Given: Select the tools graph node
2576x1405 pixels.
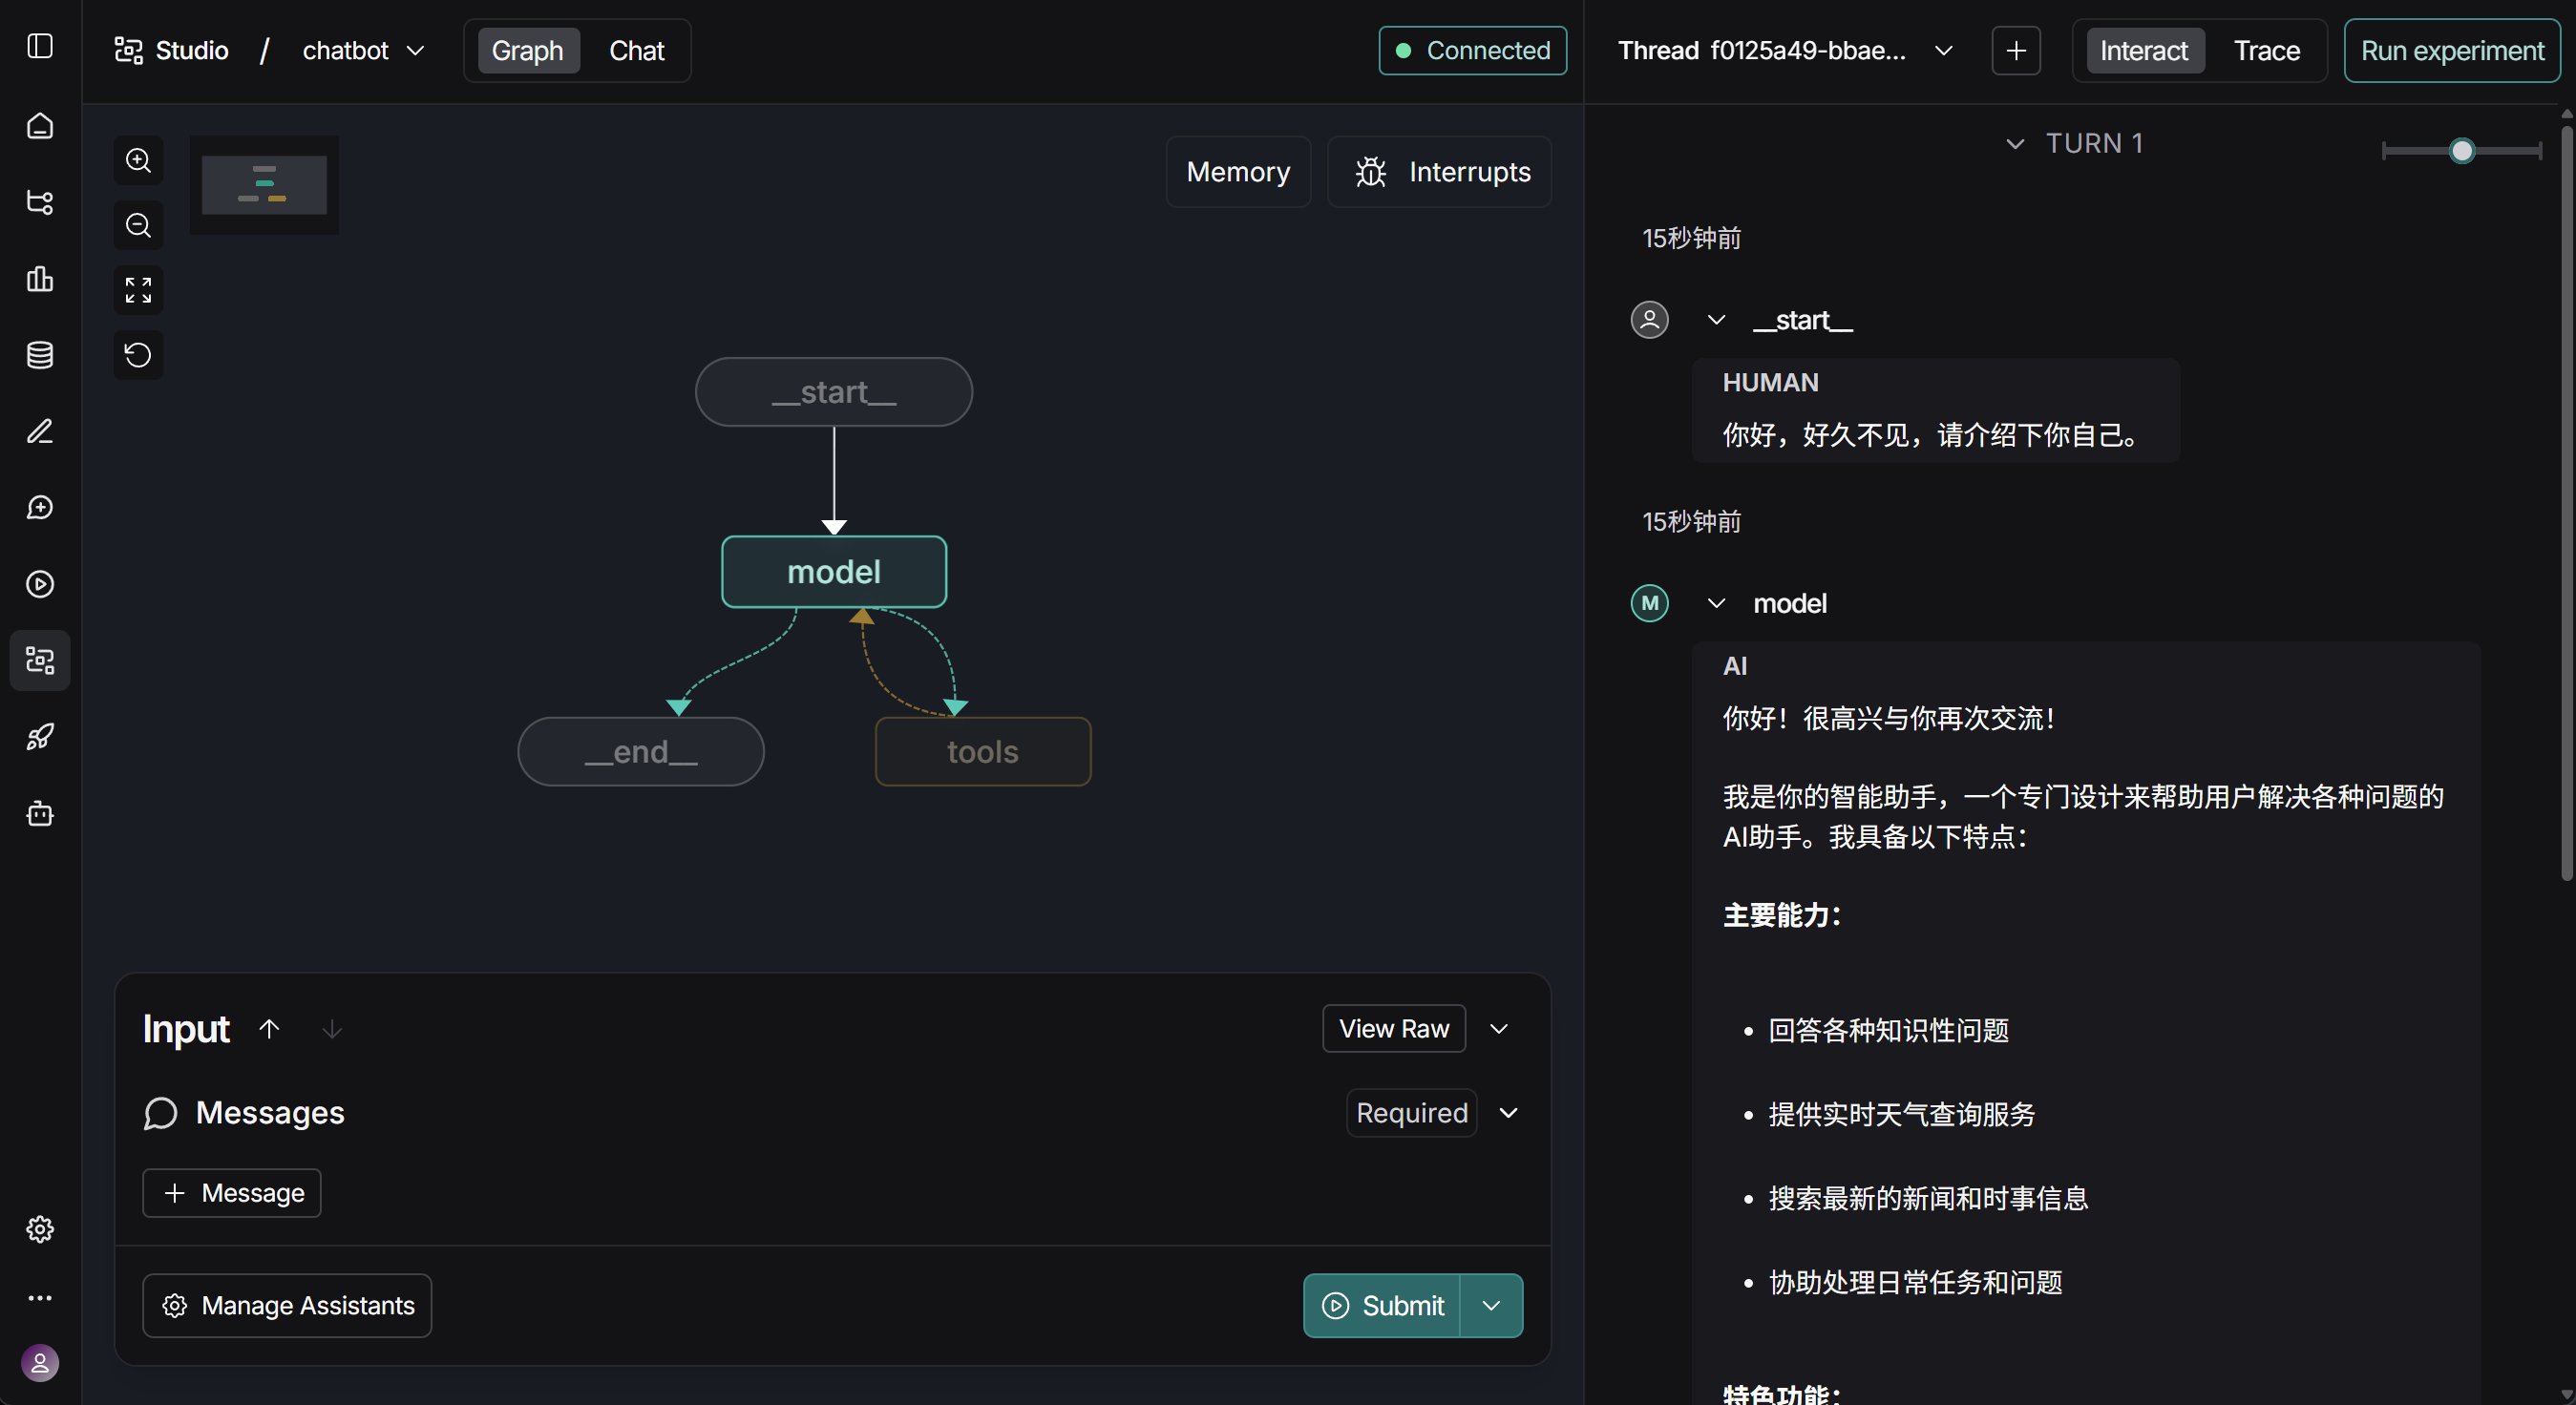Looking at the screenshot, I should tap(983, 751).
